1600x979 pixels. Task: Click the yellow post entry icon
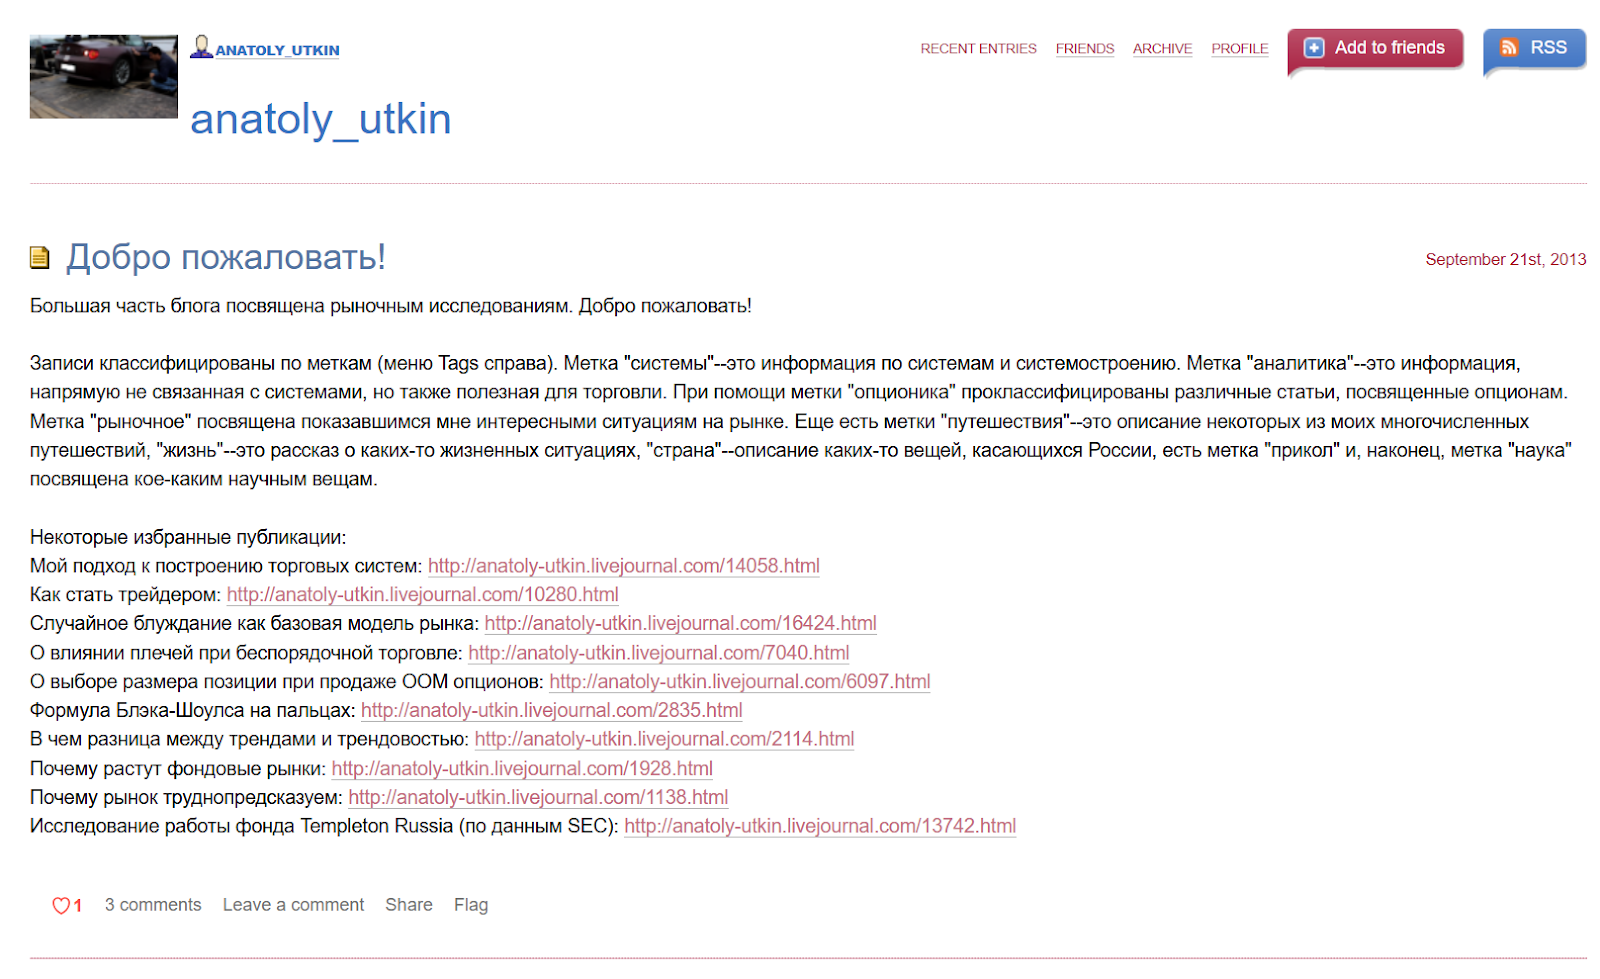point(40,258)
